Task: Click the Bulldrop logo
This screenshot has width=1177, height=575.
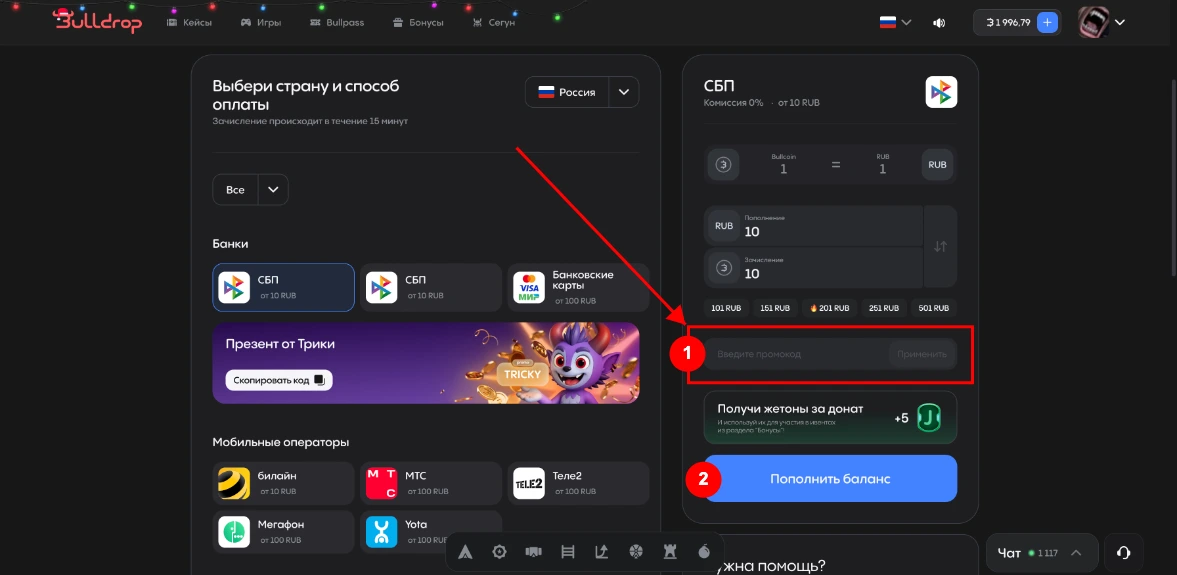Action: point(97,21)
